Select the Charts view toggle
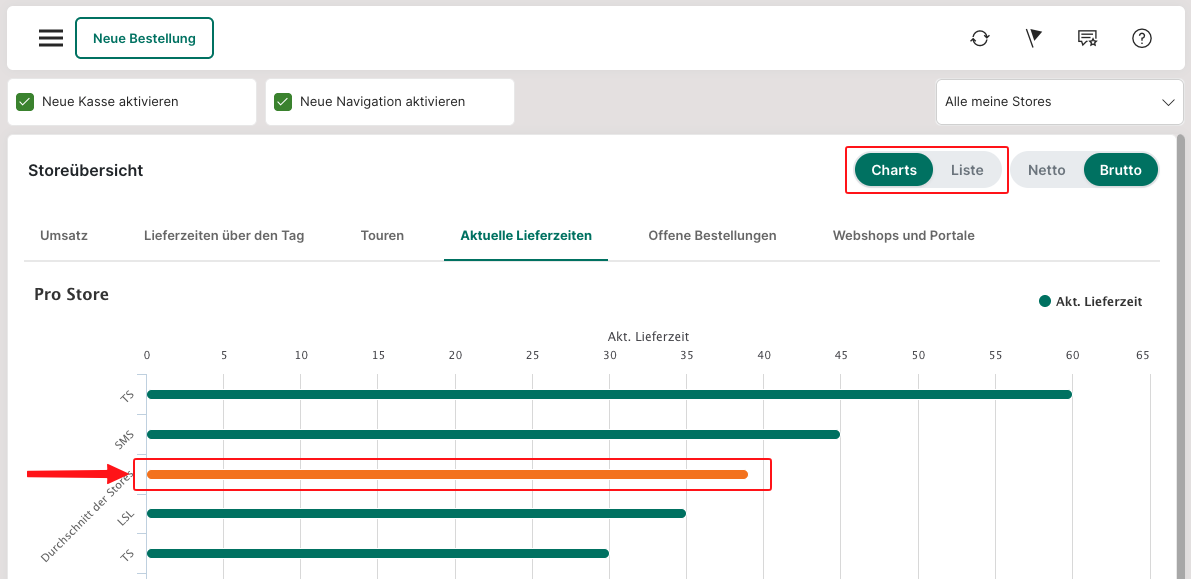The height and width of the screenshot is (579, 1191). 893,170
